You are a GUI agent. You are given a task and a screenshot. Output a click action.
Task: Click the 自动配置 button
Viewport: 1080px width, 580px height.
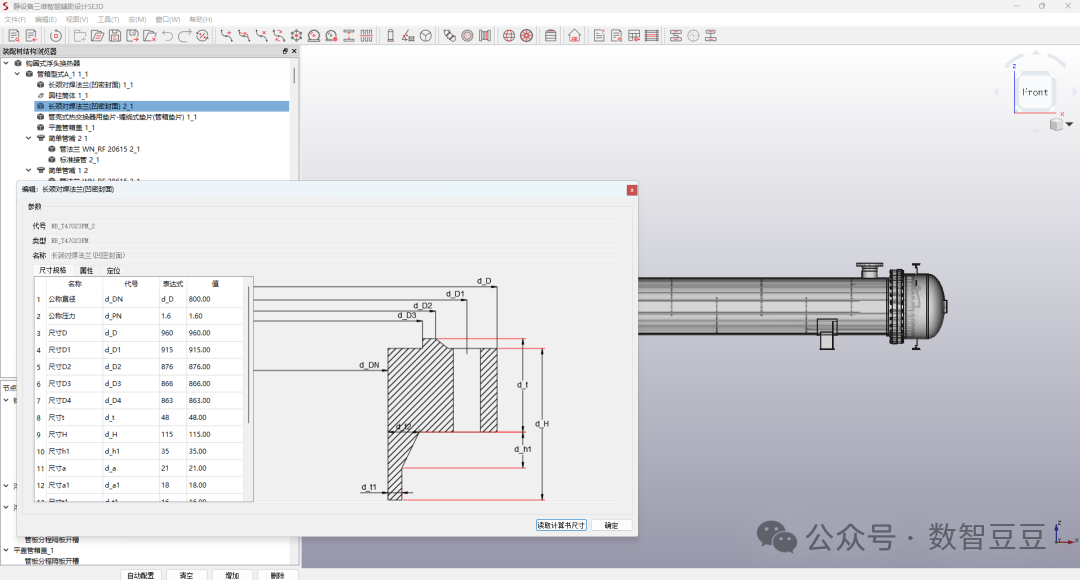click(141, 575)
